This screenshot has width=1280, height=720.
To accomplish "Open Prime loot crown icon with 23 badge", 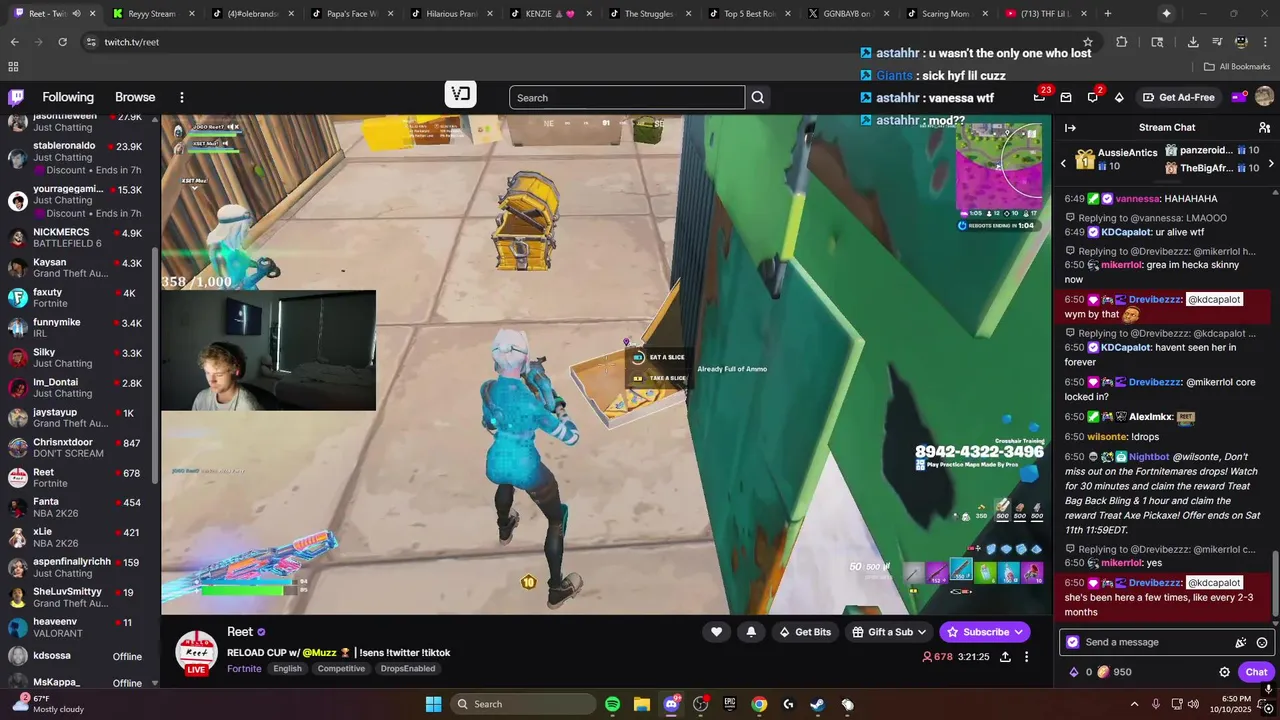I will point(1039,97).
